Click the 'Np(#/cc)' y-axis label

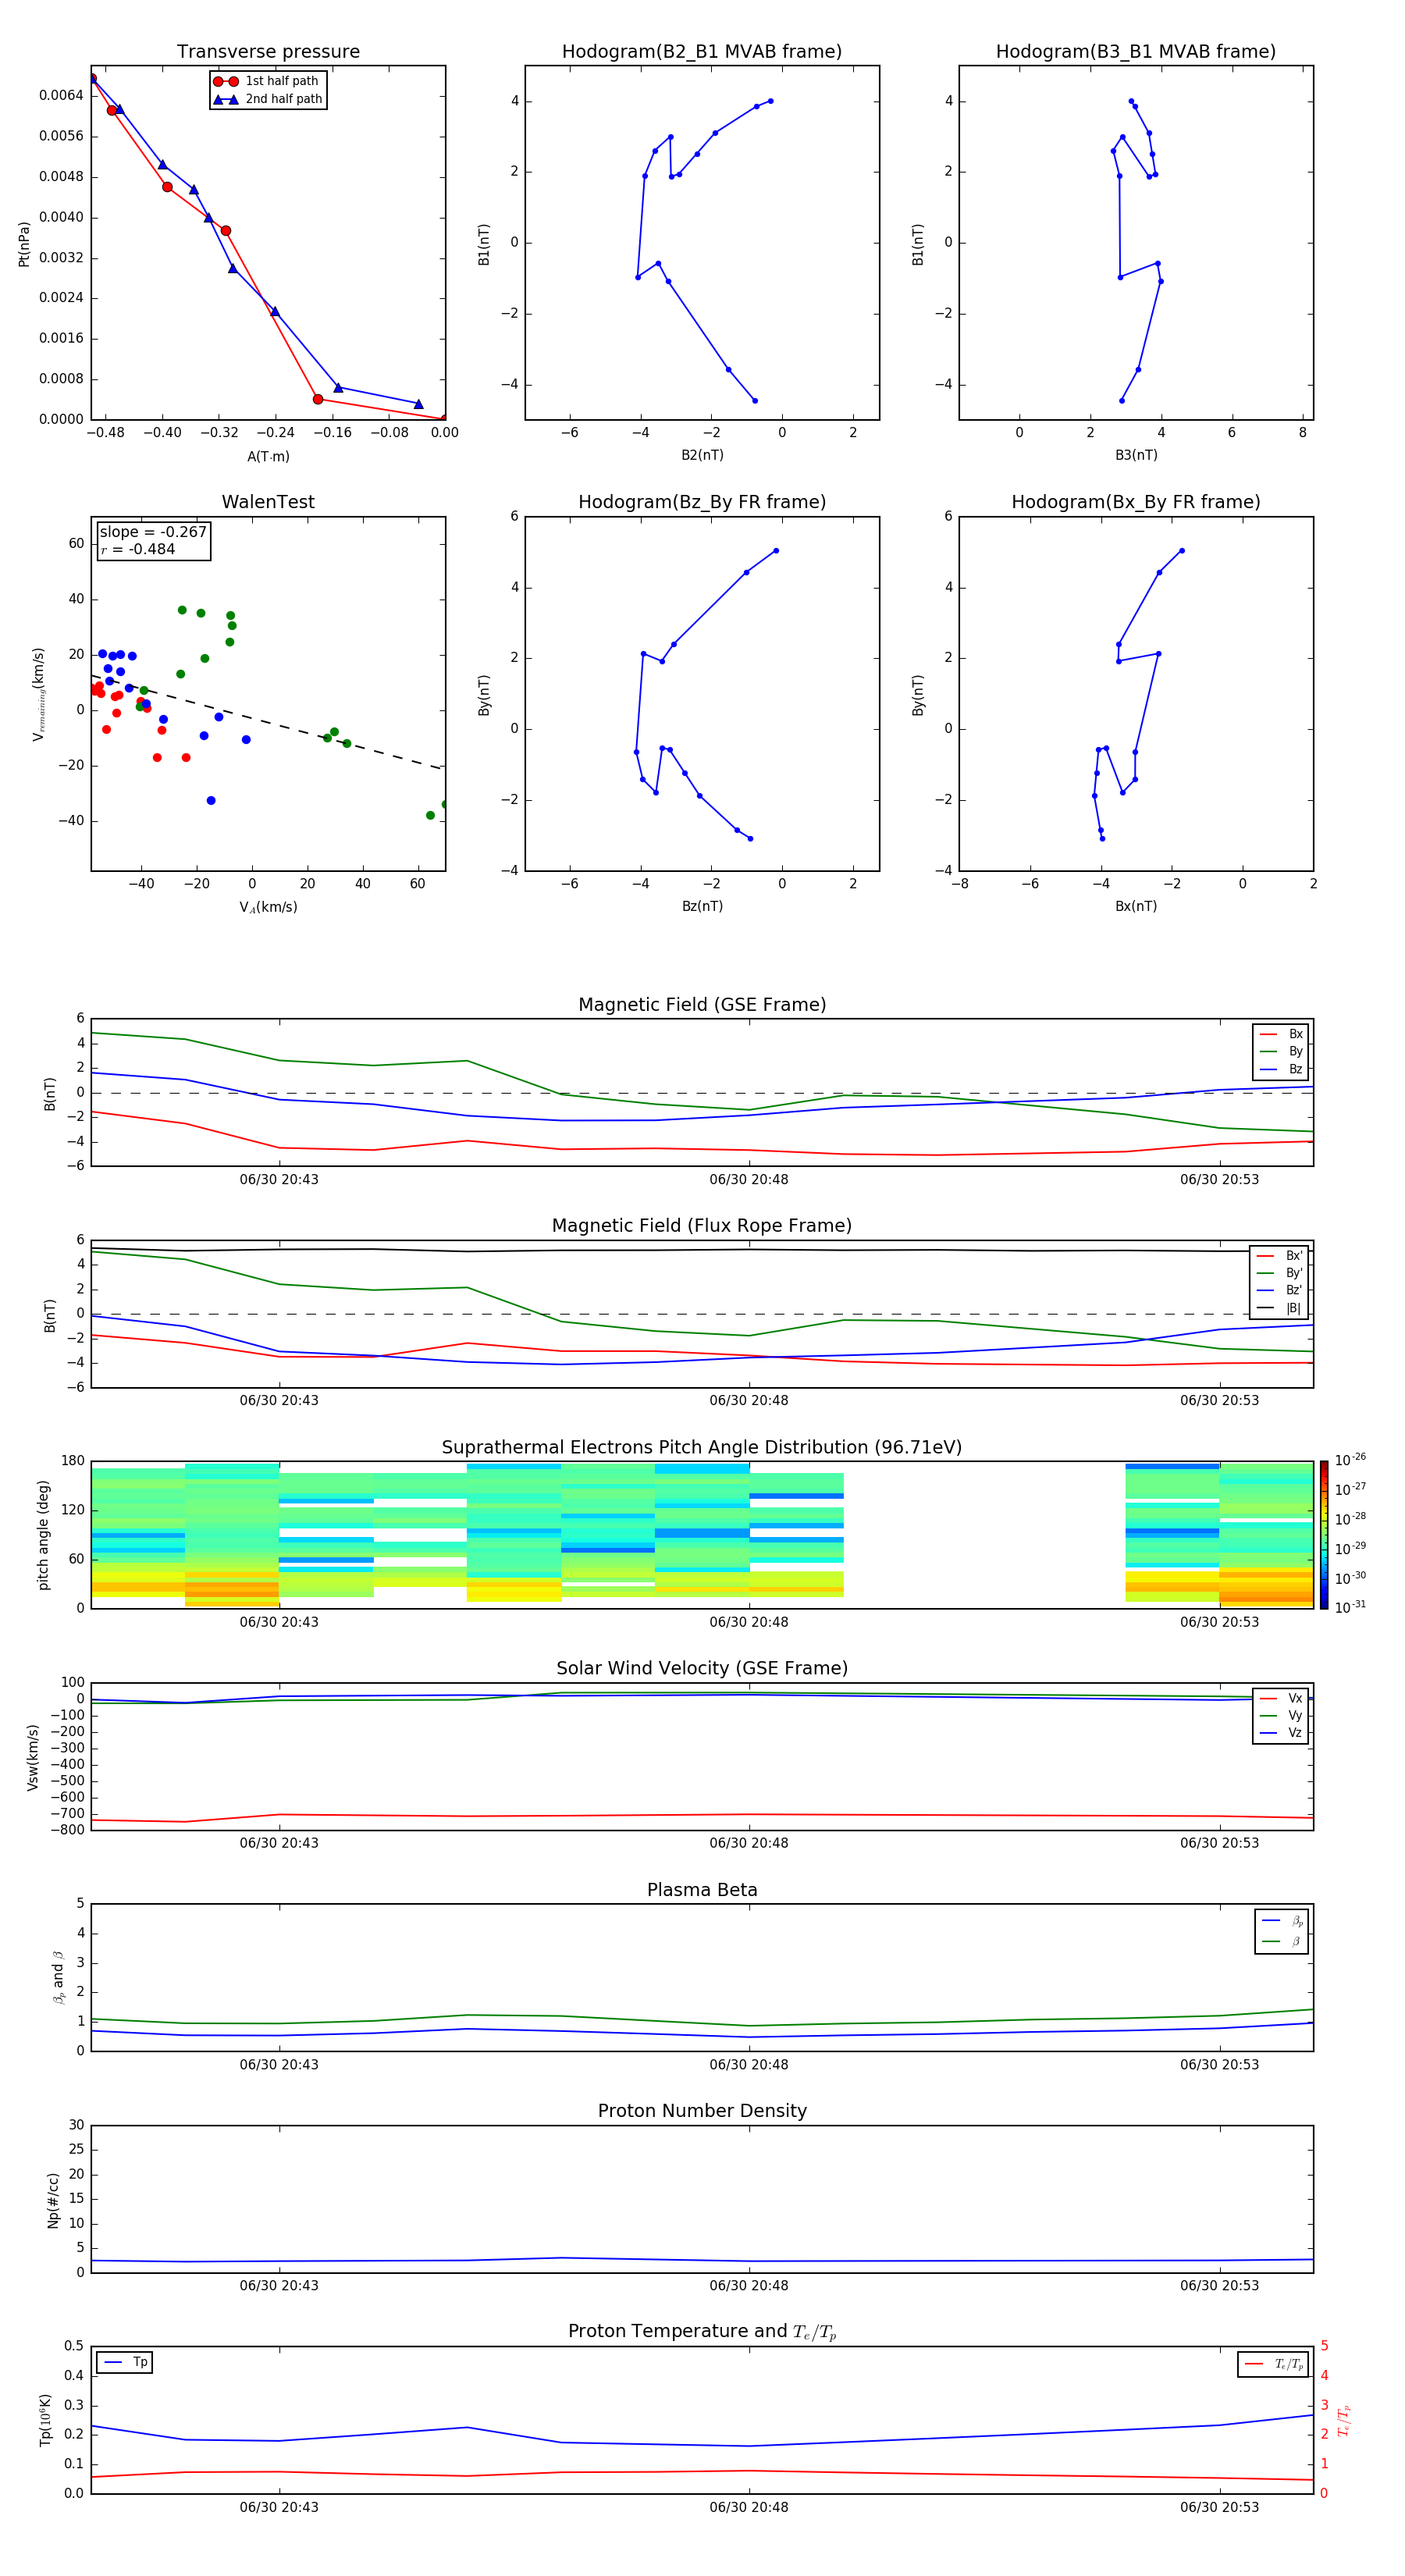53,2200
